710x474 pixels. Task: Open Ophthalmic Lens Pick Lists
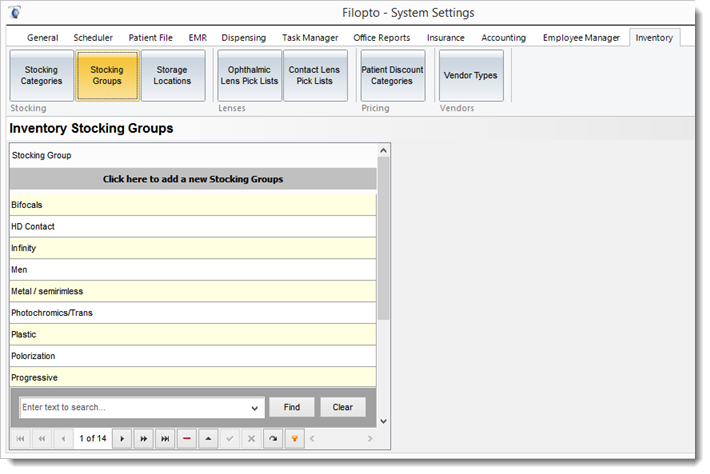coord(249,76)
